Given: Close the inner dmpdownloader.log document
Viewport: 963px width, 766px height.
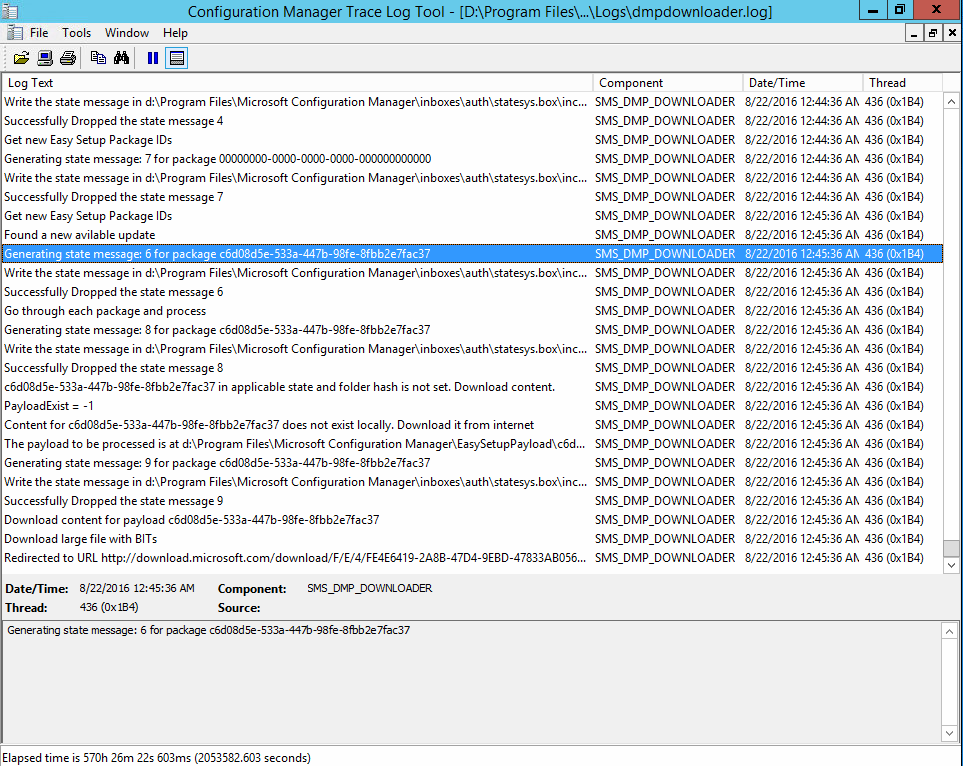Looking at the screenshot, I should pos(952,33).
